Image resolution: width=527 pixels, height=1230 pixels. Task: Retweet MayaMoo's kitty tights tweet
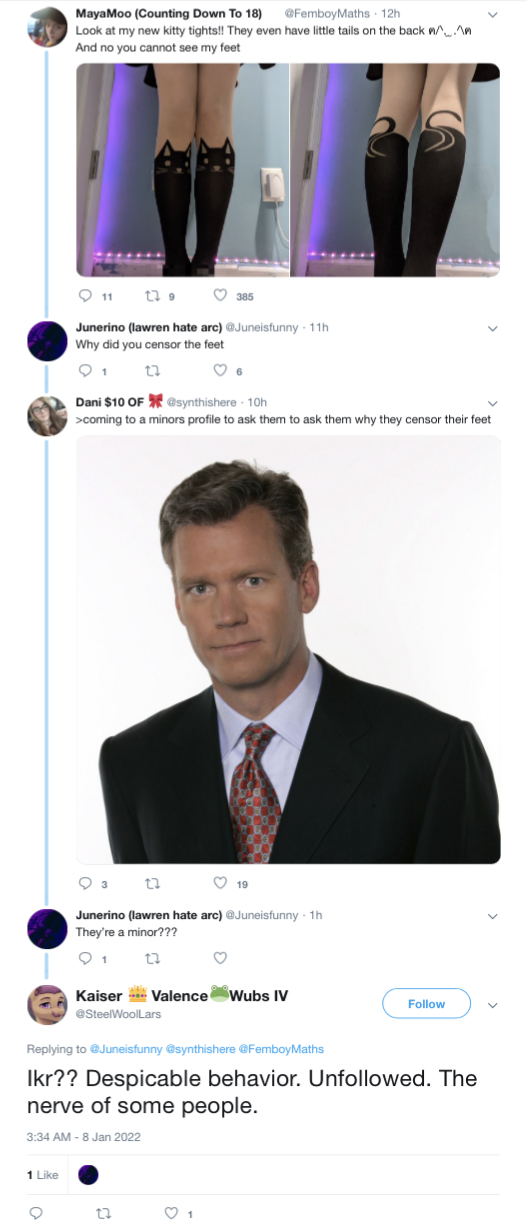[153, 296]
